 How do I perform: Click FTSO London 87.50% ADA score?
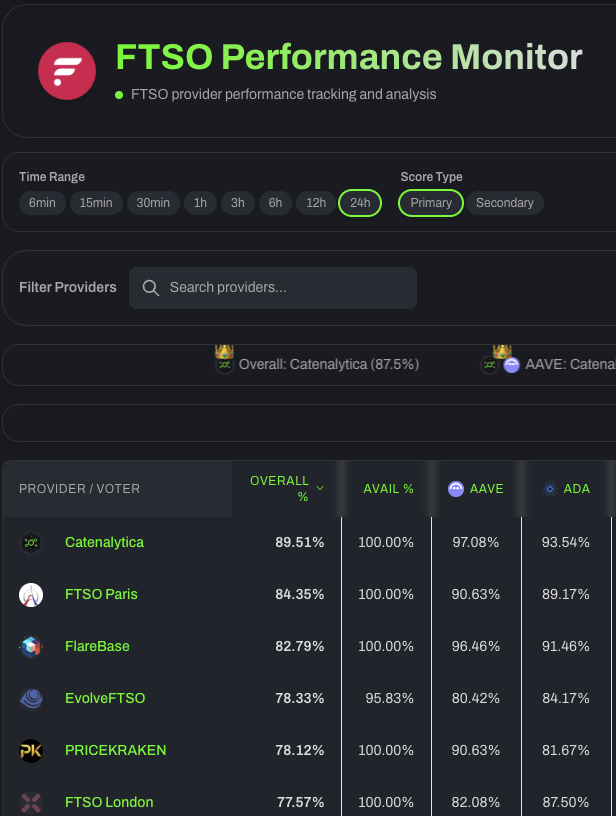tap(566, 802)
